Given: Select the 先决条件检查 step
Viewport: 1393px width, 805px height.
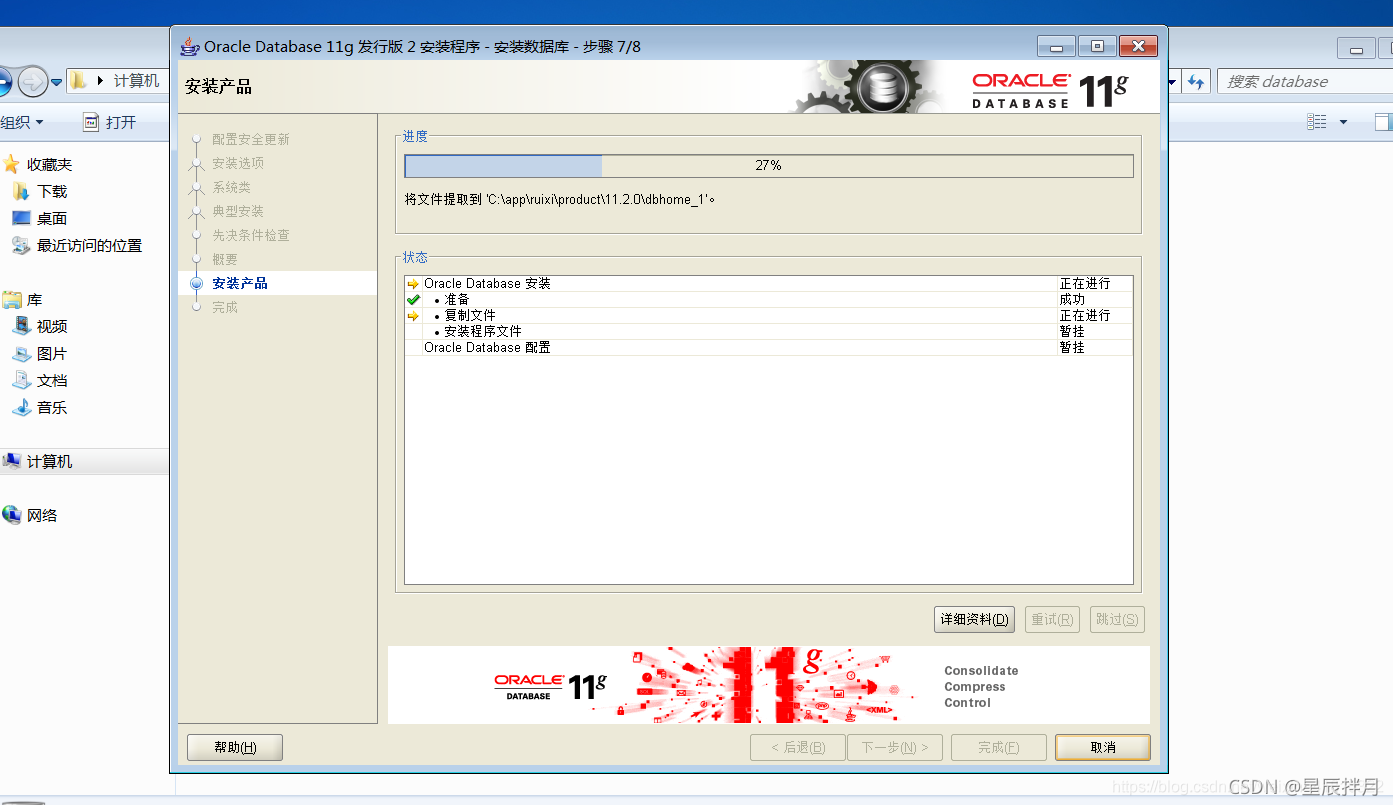Looking at the screenshot, I should (251, 235).
